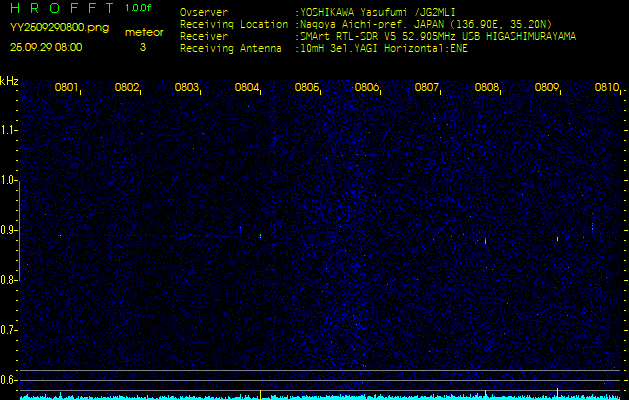Click the HROFFT title text
The height and width of the screenshot is (400, 629).
(62, 8)
